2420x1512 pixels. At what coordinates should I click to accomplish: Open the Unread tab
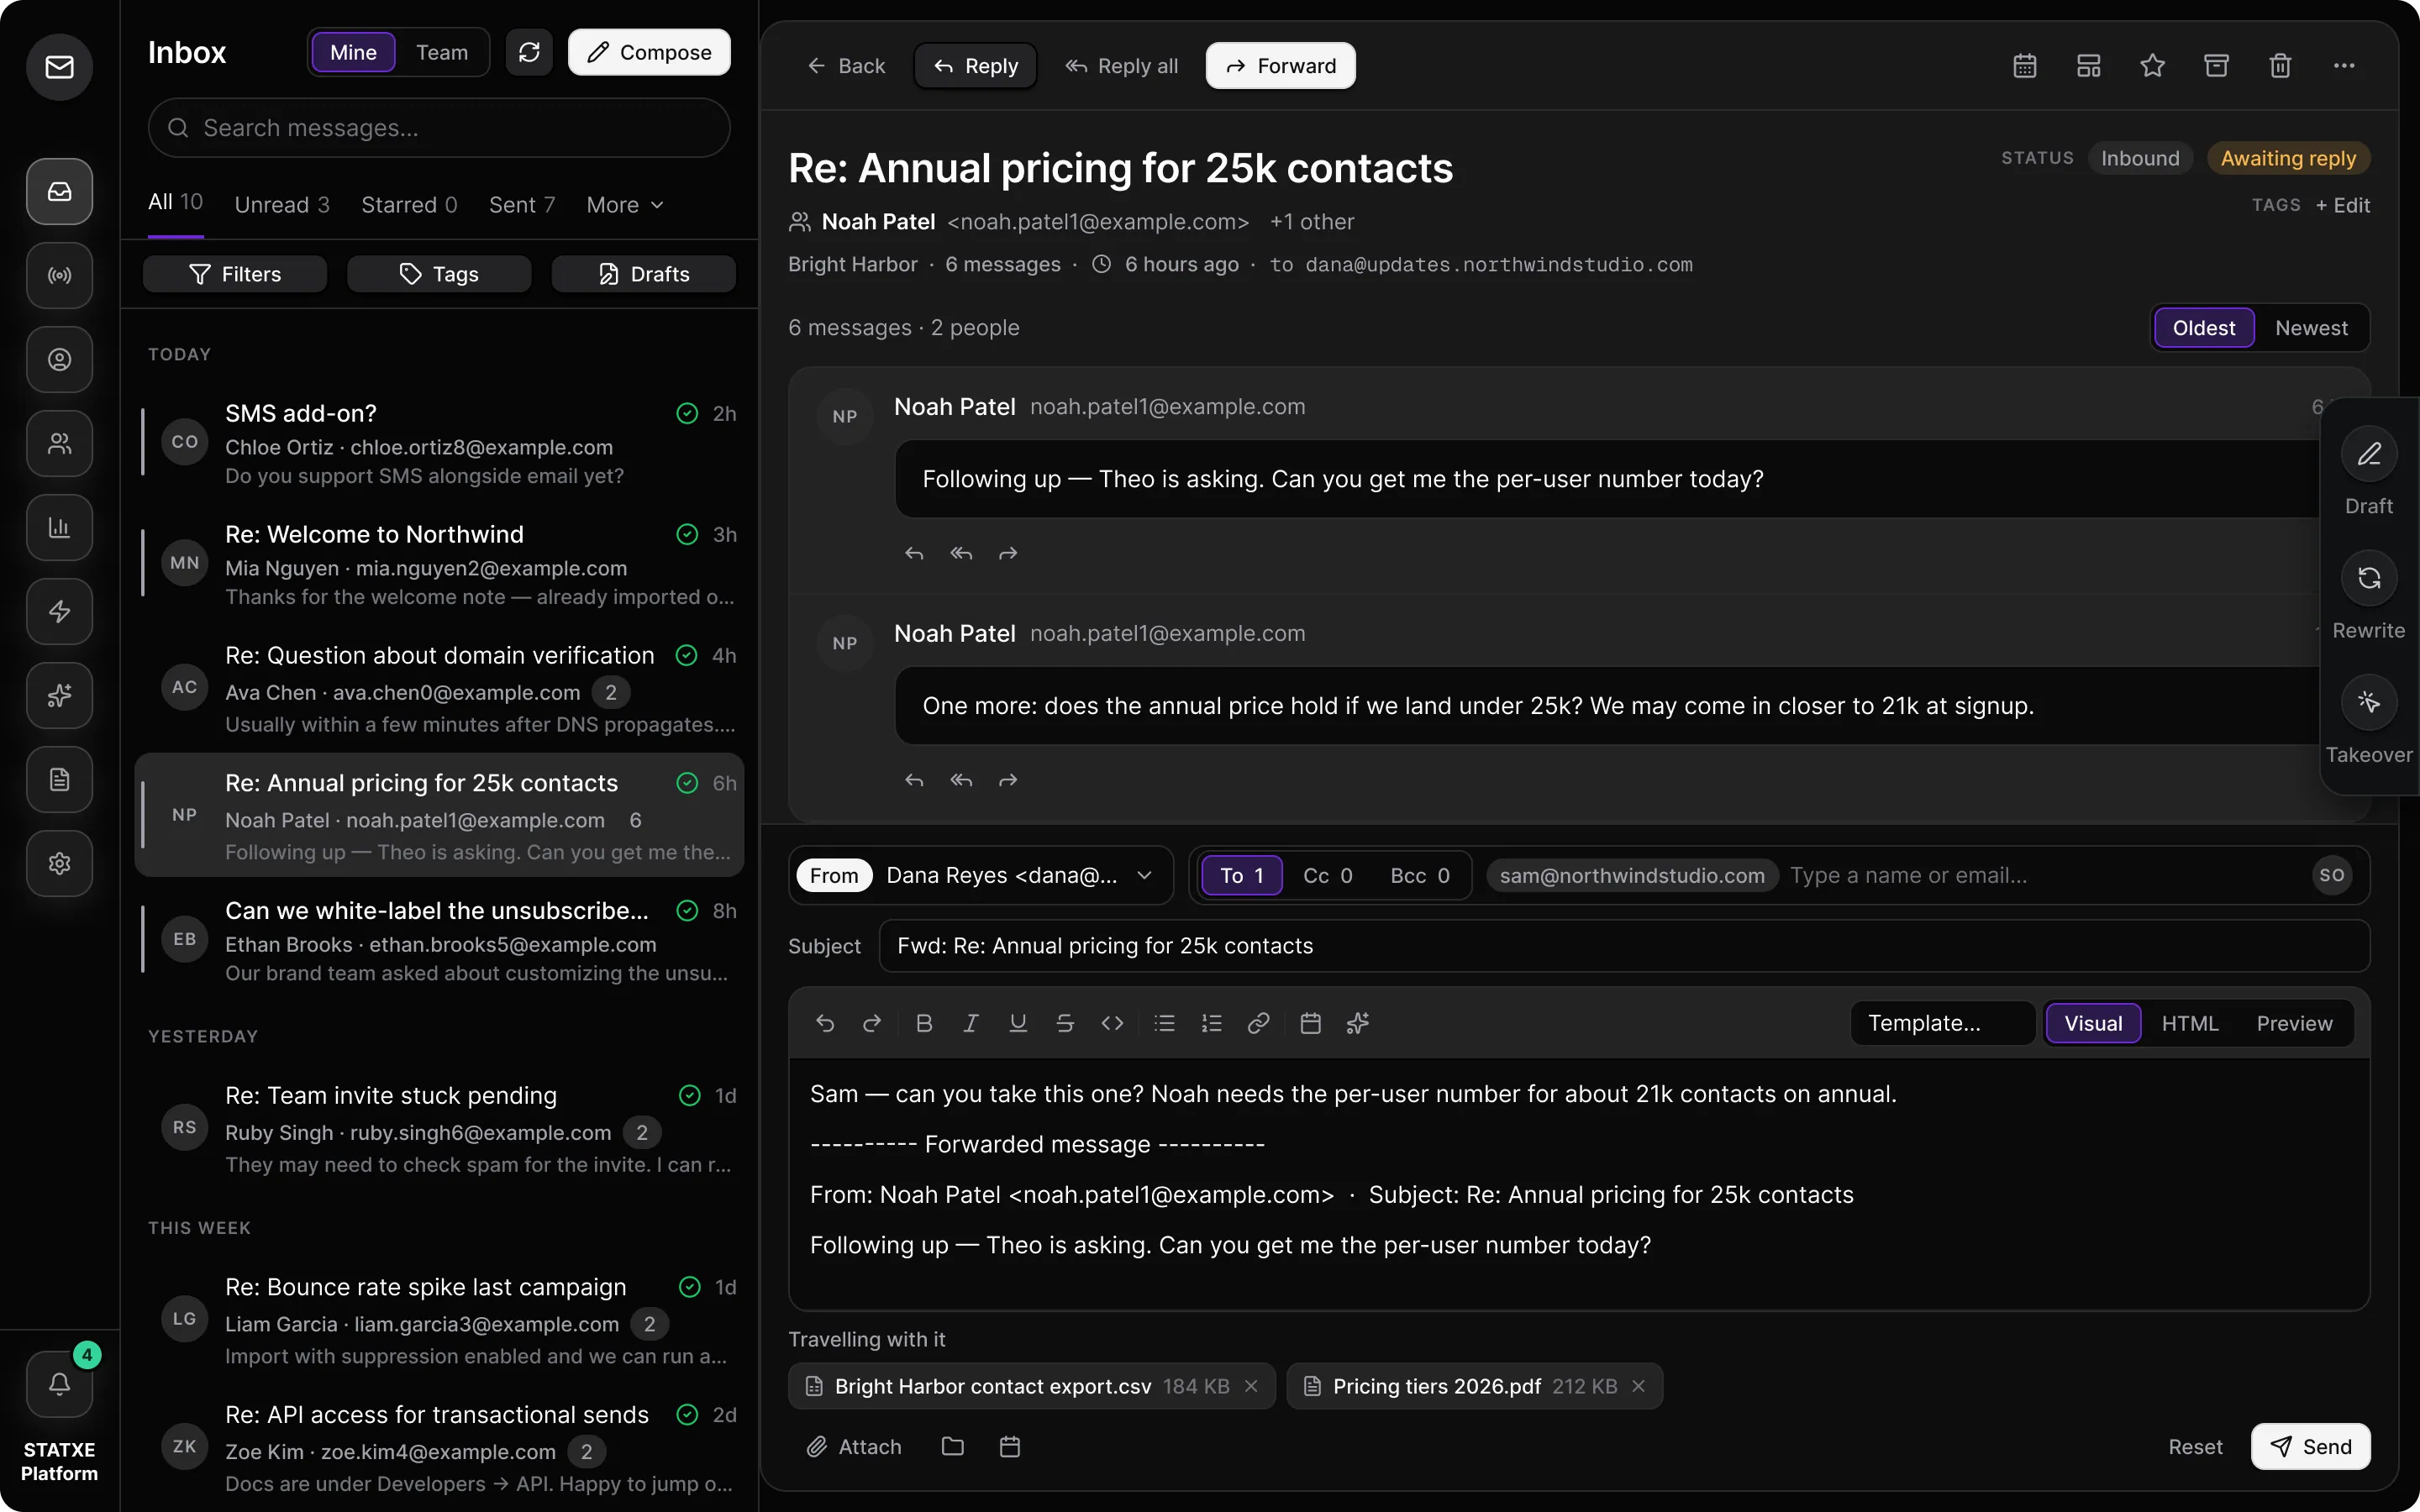tap(282, 205)
